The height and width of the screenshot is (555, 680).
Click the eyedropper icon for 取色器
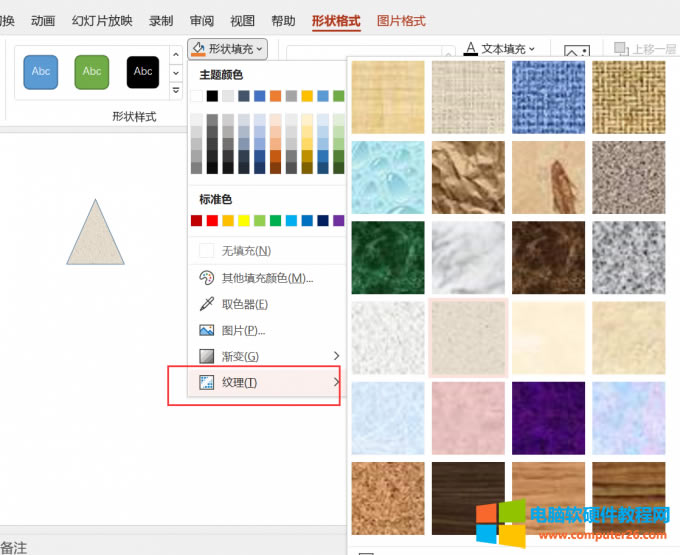[207, 304]
